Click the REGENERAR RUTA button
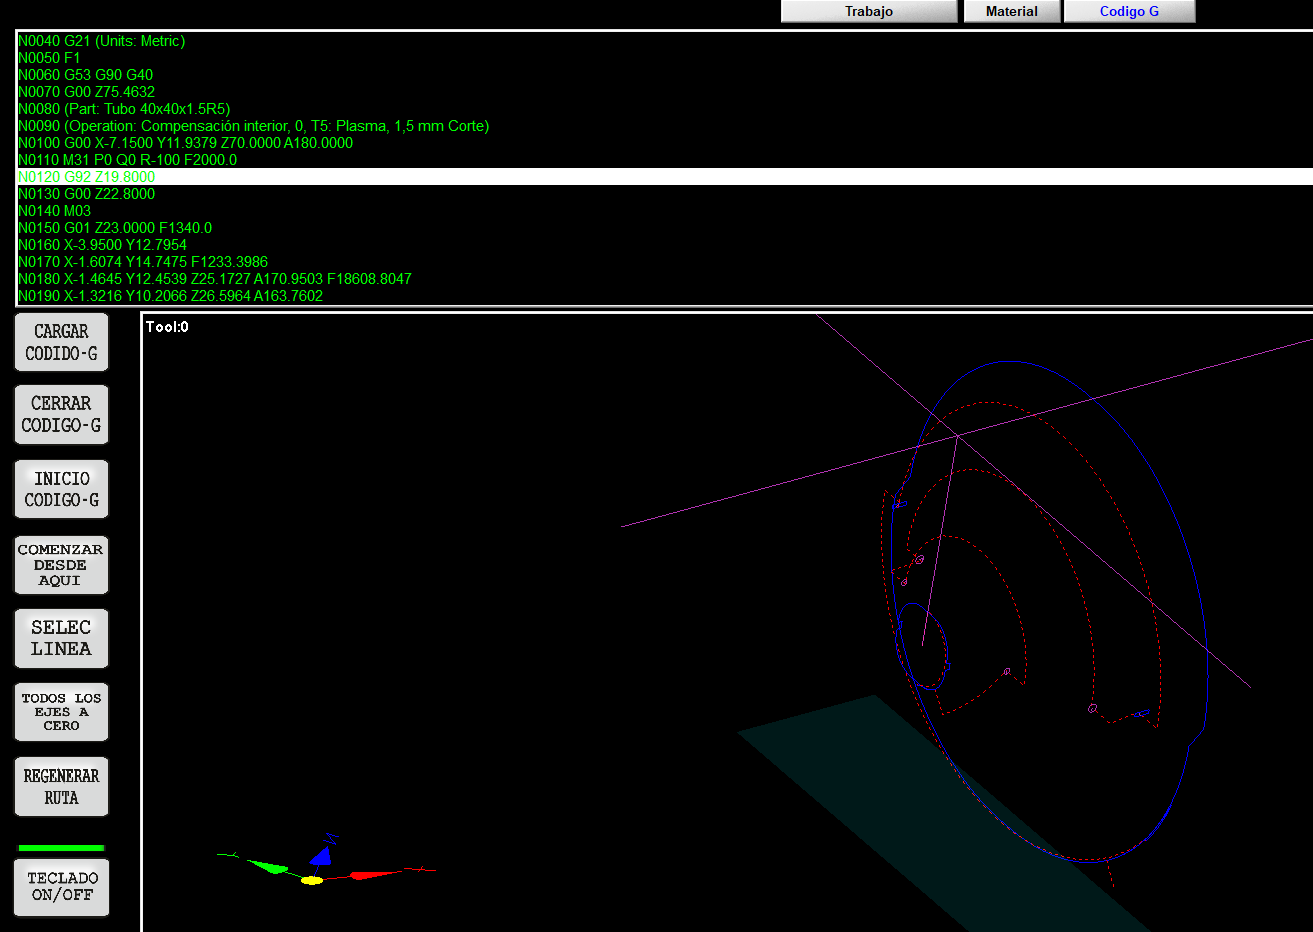Viewport: 1313px width, 932px height. tap(61, 787)
